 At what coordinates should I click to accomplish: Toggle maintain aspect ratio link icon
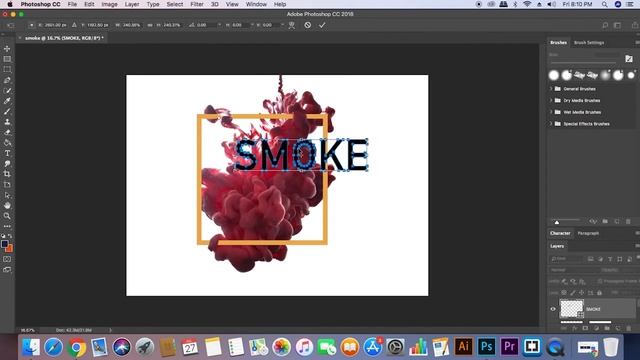pos(150,25)
